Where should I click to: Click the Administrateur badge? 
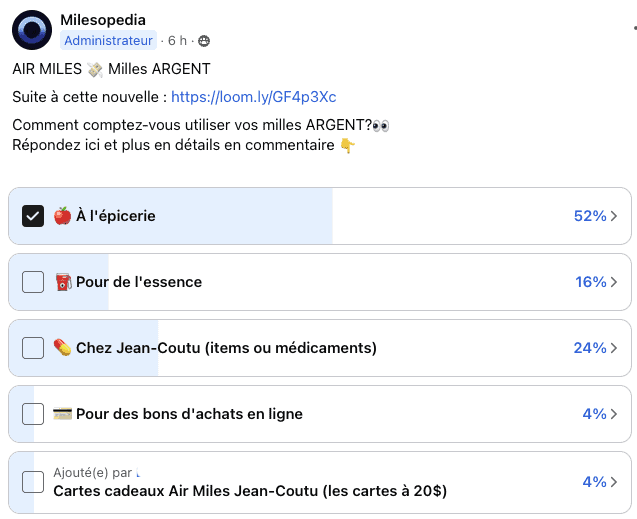(x=109, y=41)
